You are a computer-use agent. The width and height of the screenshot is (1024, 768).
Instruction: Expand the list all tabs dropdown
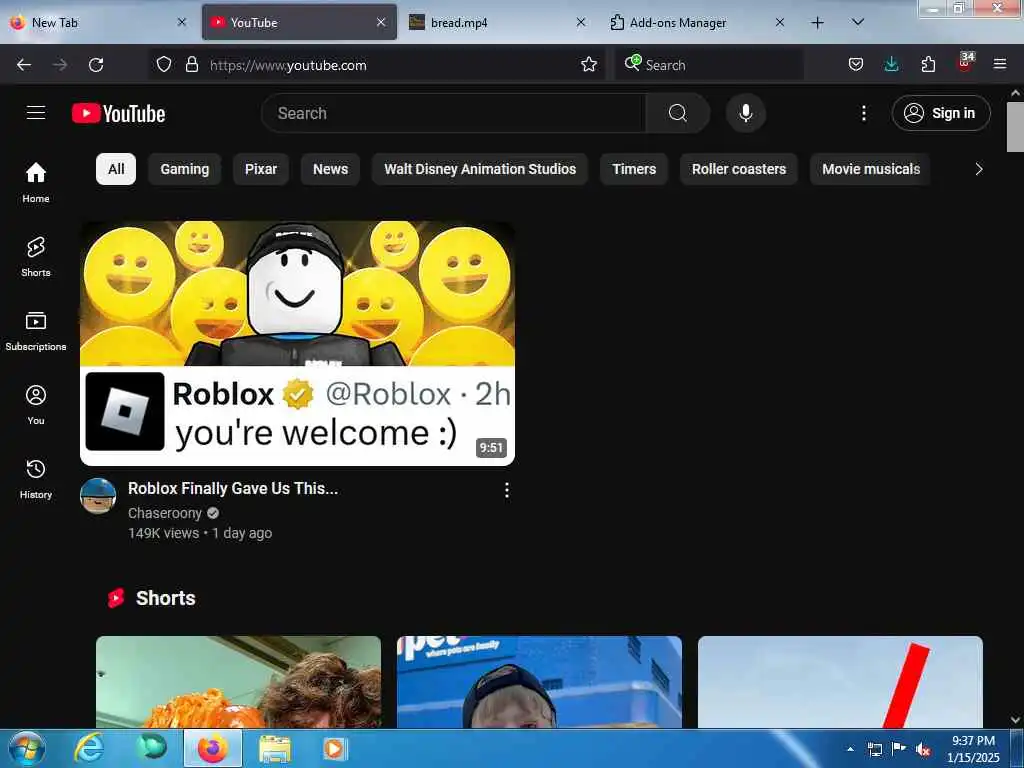click(858, 23)
